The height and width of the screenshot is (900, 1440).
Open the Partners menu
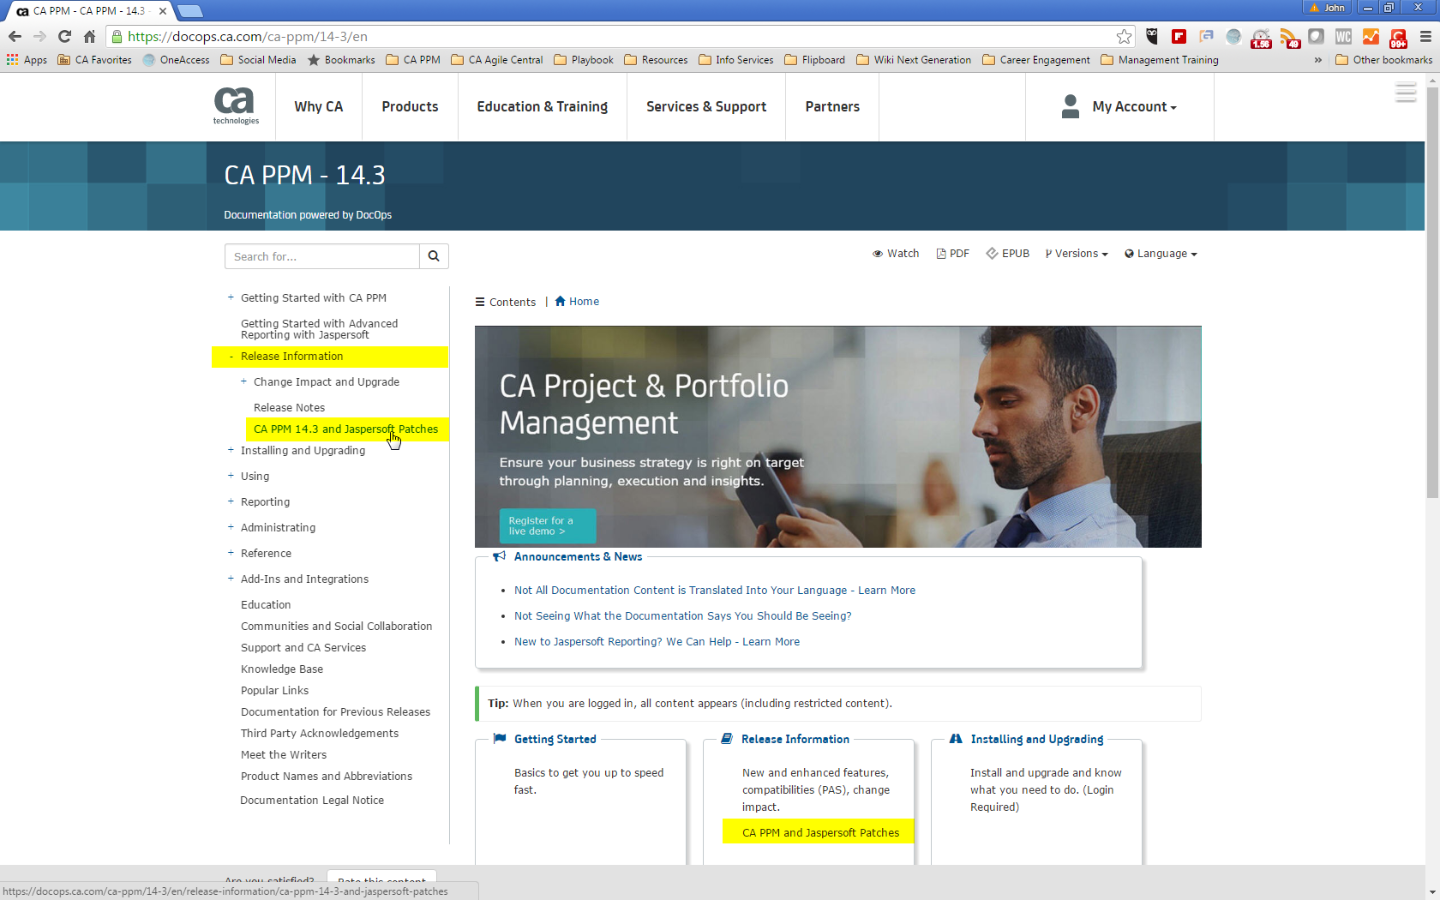click(832, 106)
